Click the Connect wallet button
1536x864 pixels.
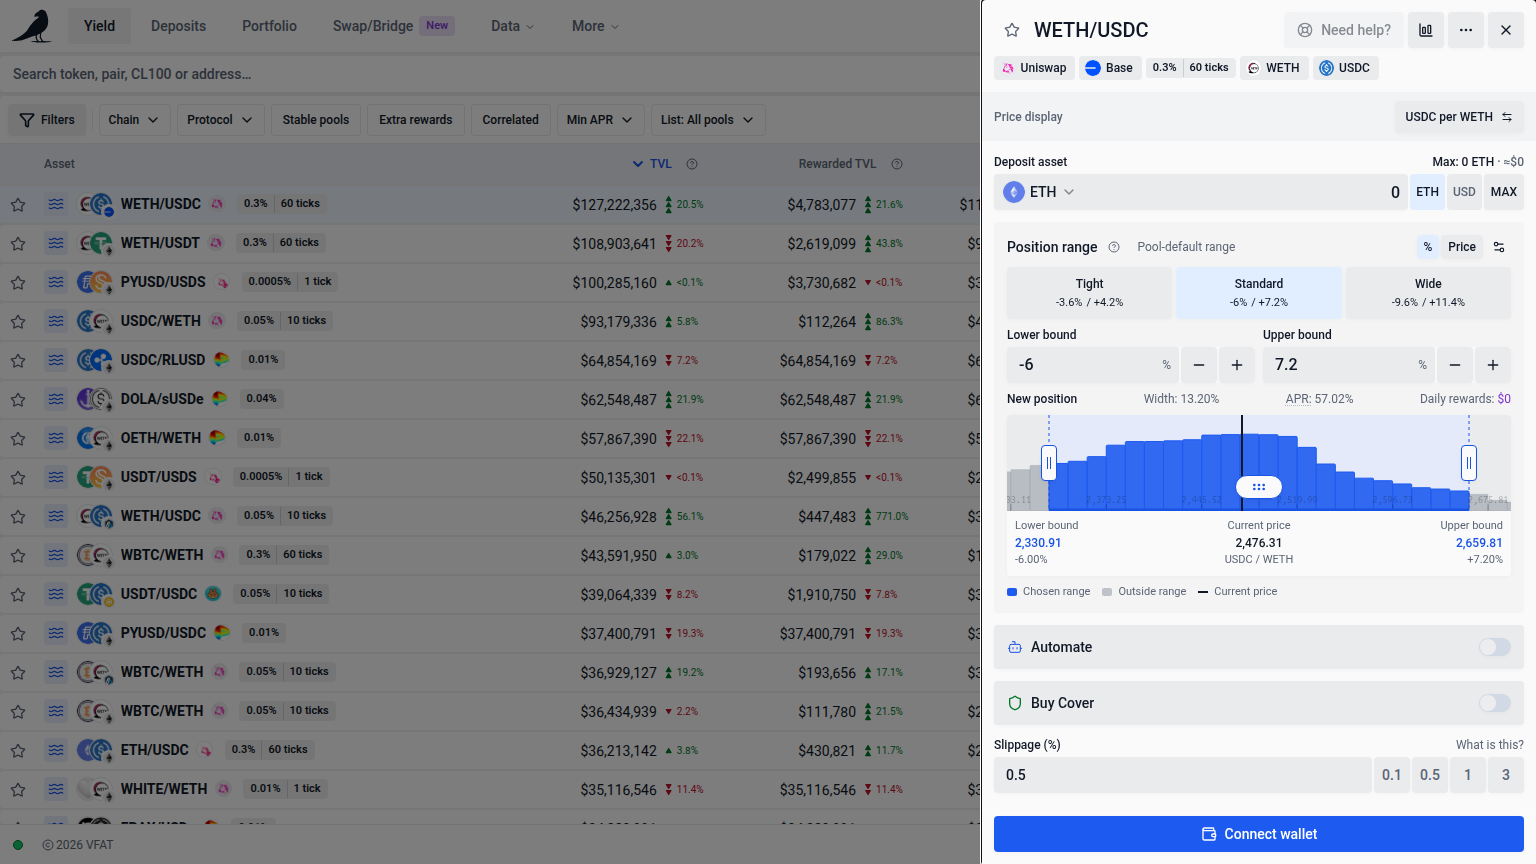1259,834
